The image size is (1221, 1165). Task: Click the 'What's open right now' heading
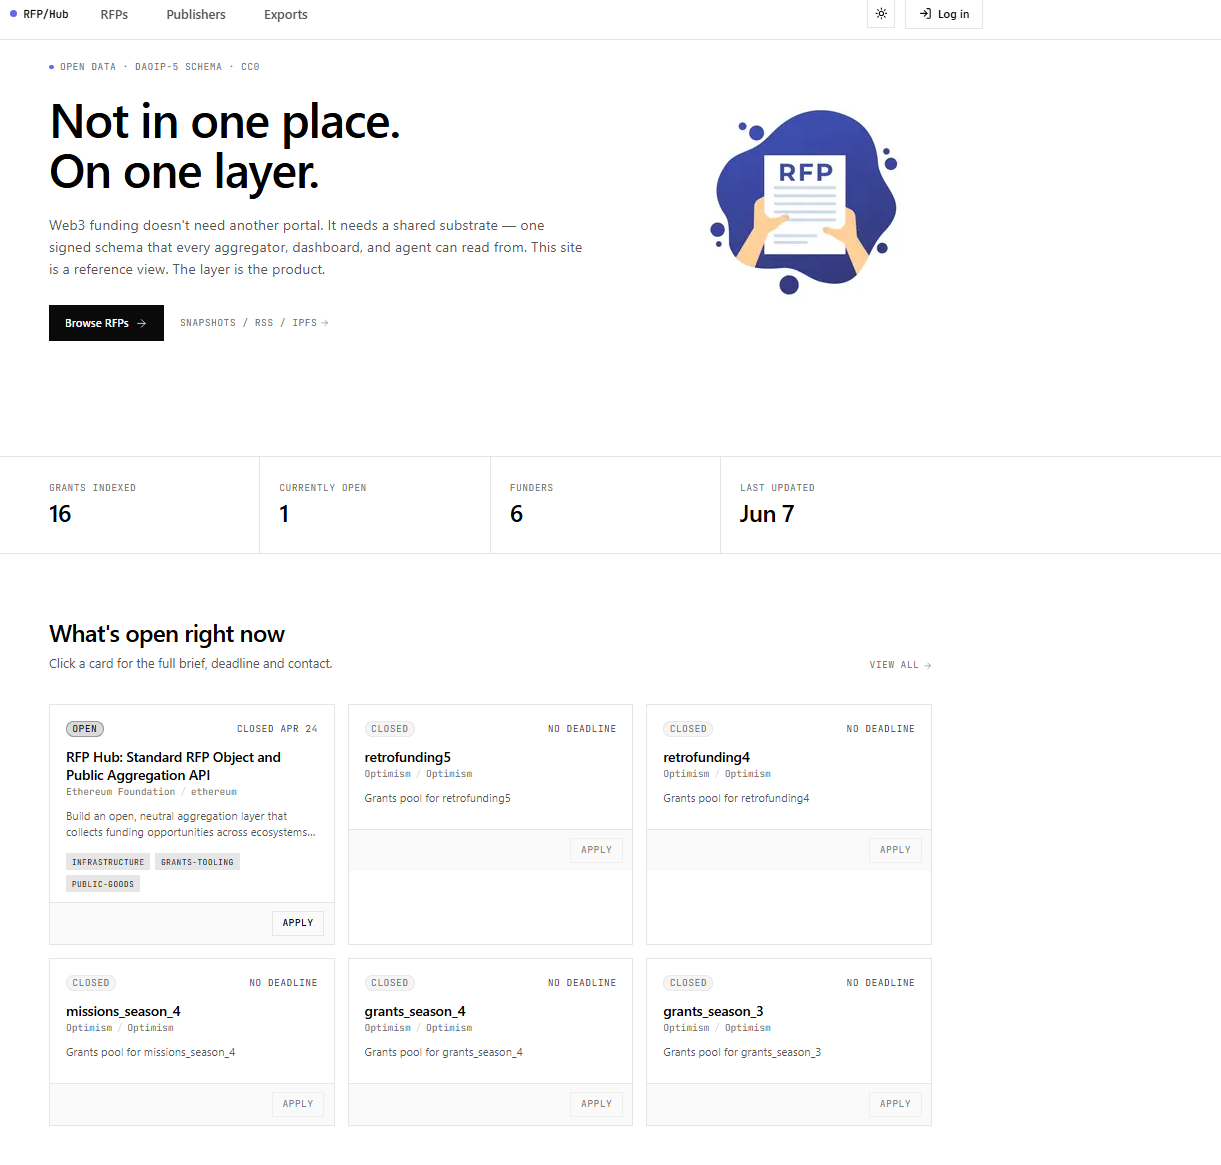pyautogui.click(x=167, y=634)
